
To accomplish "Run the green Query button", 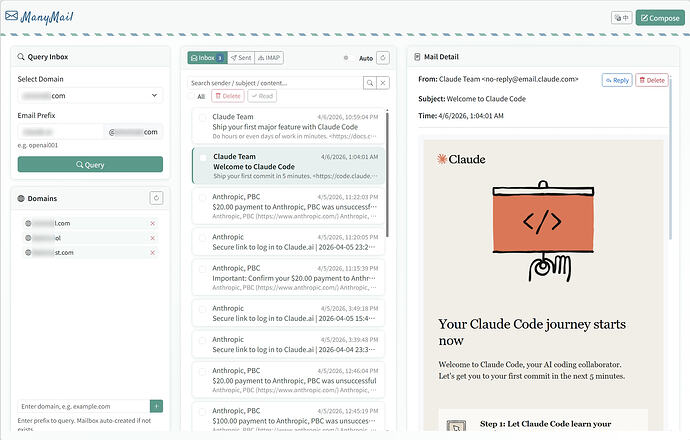I will 90,165.
